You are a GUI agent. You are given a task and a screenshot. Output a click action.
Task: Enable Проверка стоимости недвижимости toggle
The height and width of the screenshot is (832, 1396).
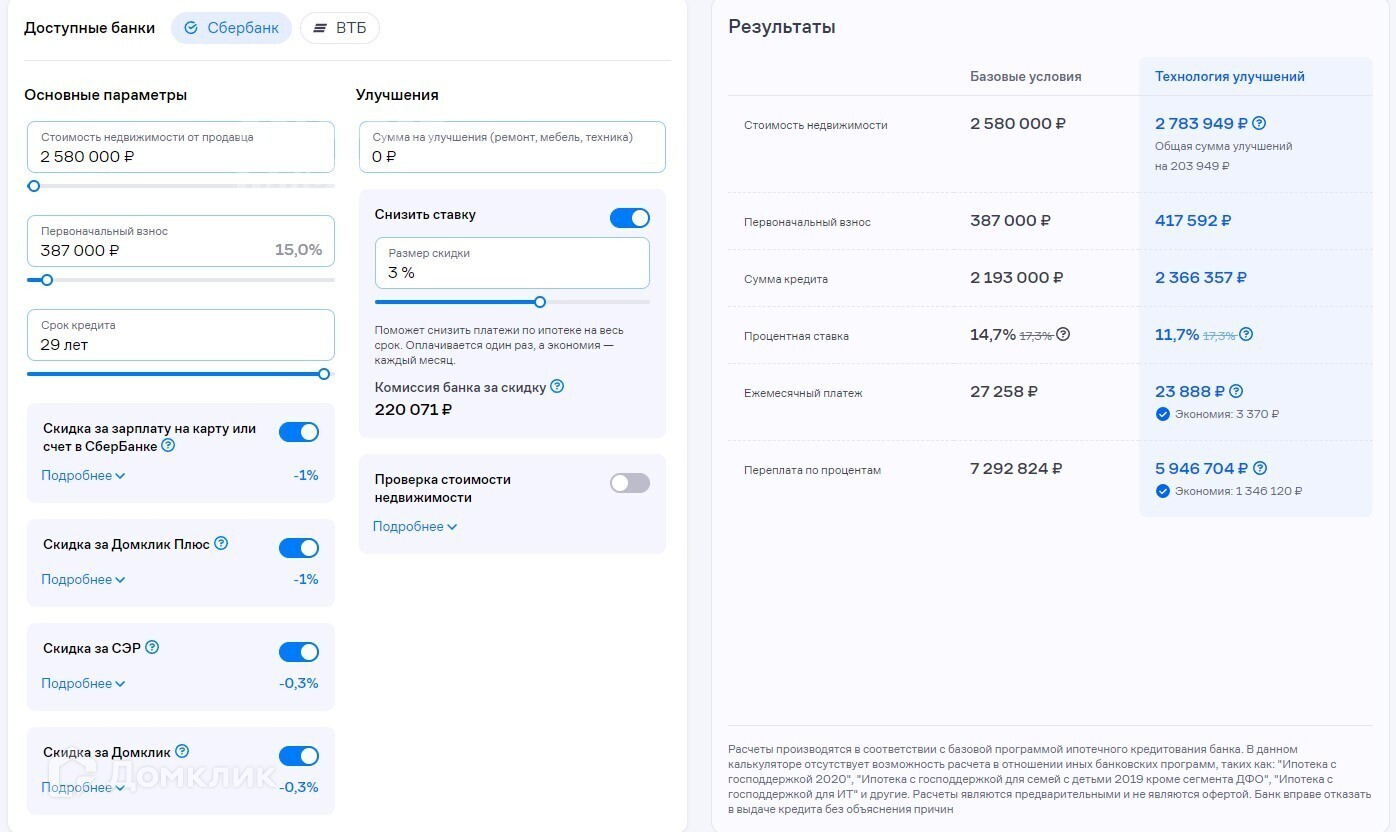point(630,483)
